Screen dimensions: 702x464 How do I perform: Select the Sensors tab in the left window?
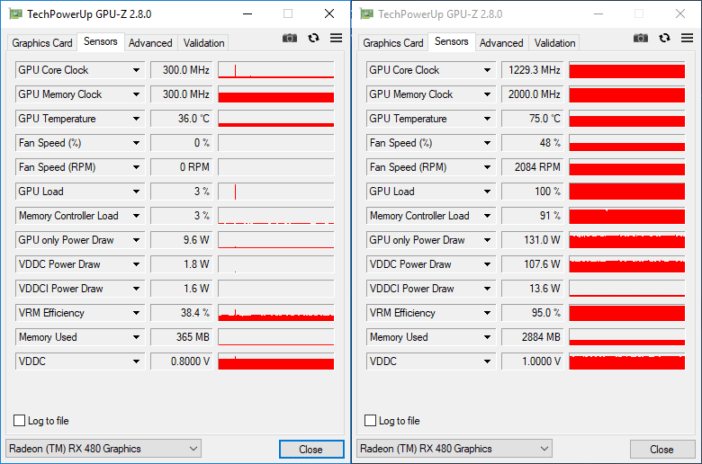click(101, 42)
